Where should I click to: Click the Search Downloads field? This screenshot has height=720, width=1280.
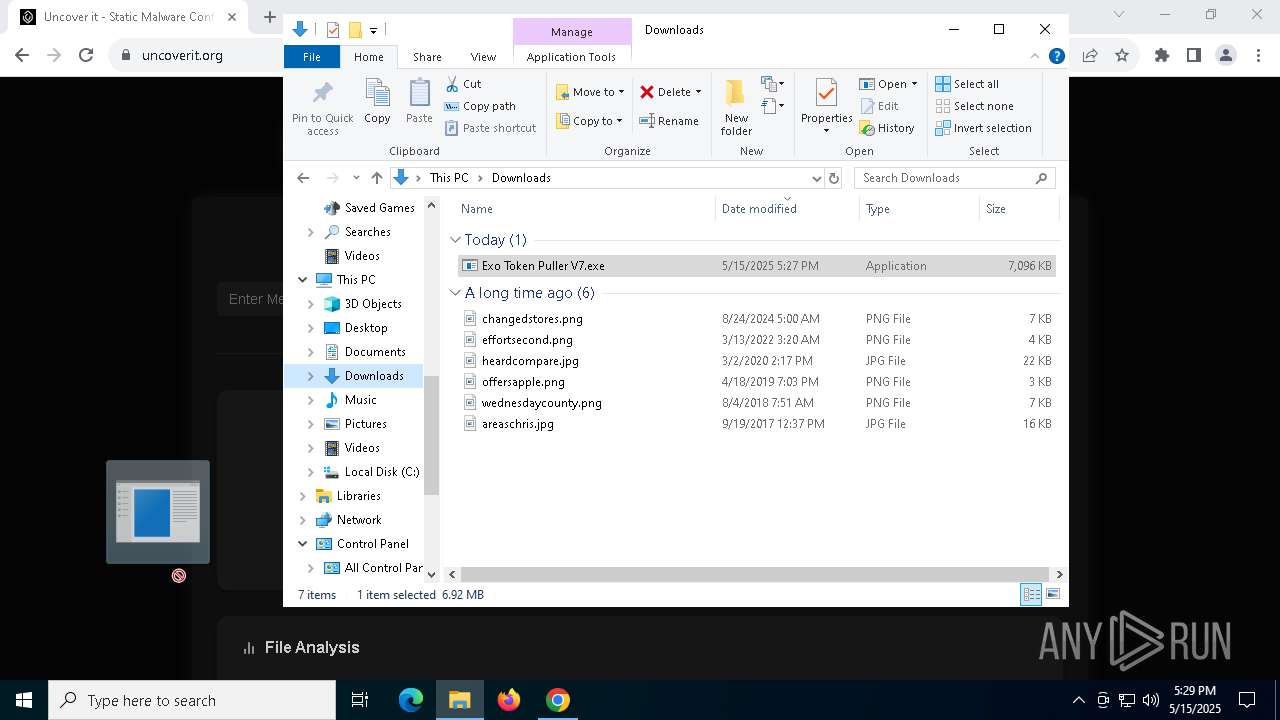(954, 178)
